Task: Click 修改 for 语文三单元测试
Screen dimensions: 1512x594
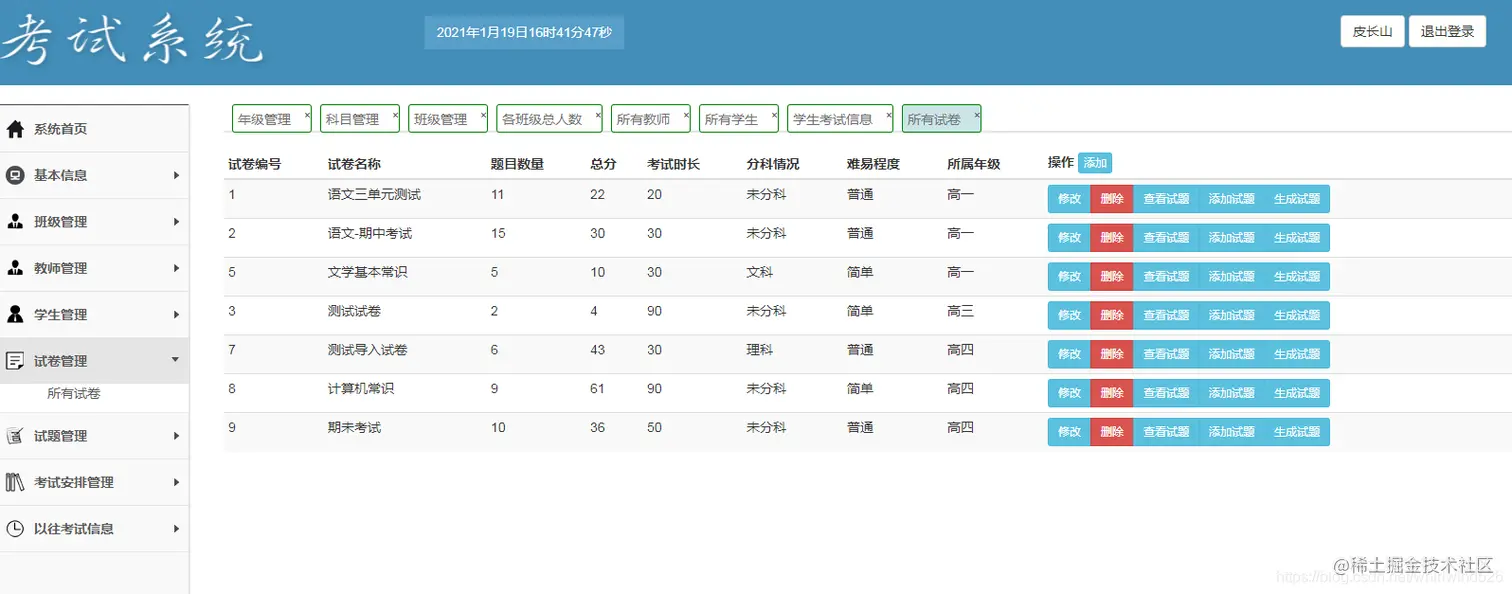Action: pyautogui.click(x=1069, y=199)
